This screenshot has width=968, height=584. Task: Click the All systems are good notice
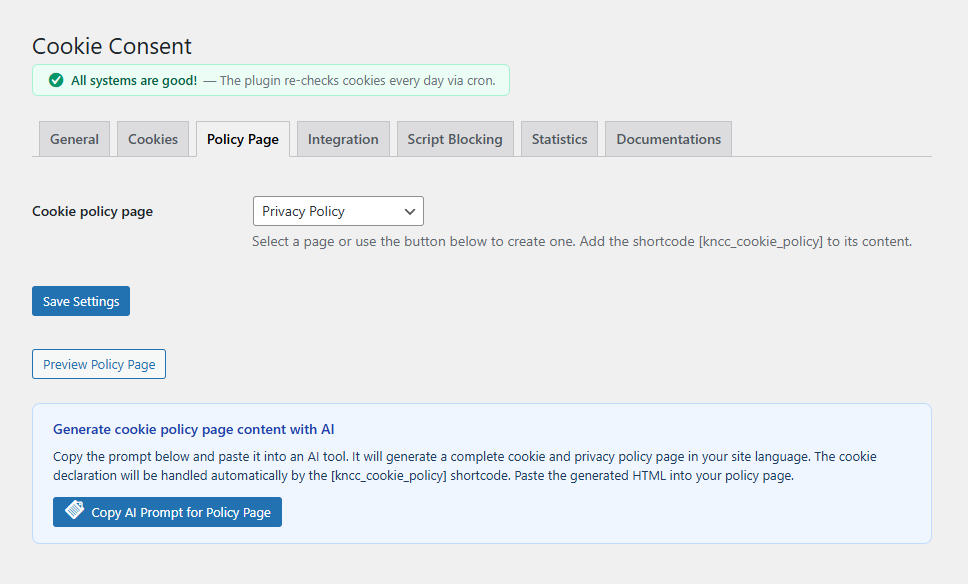tap(270, 80)
